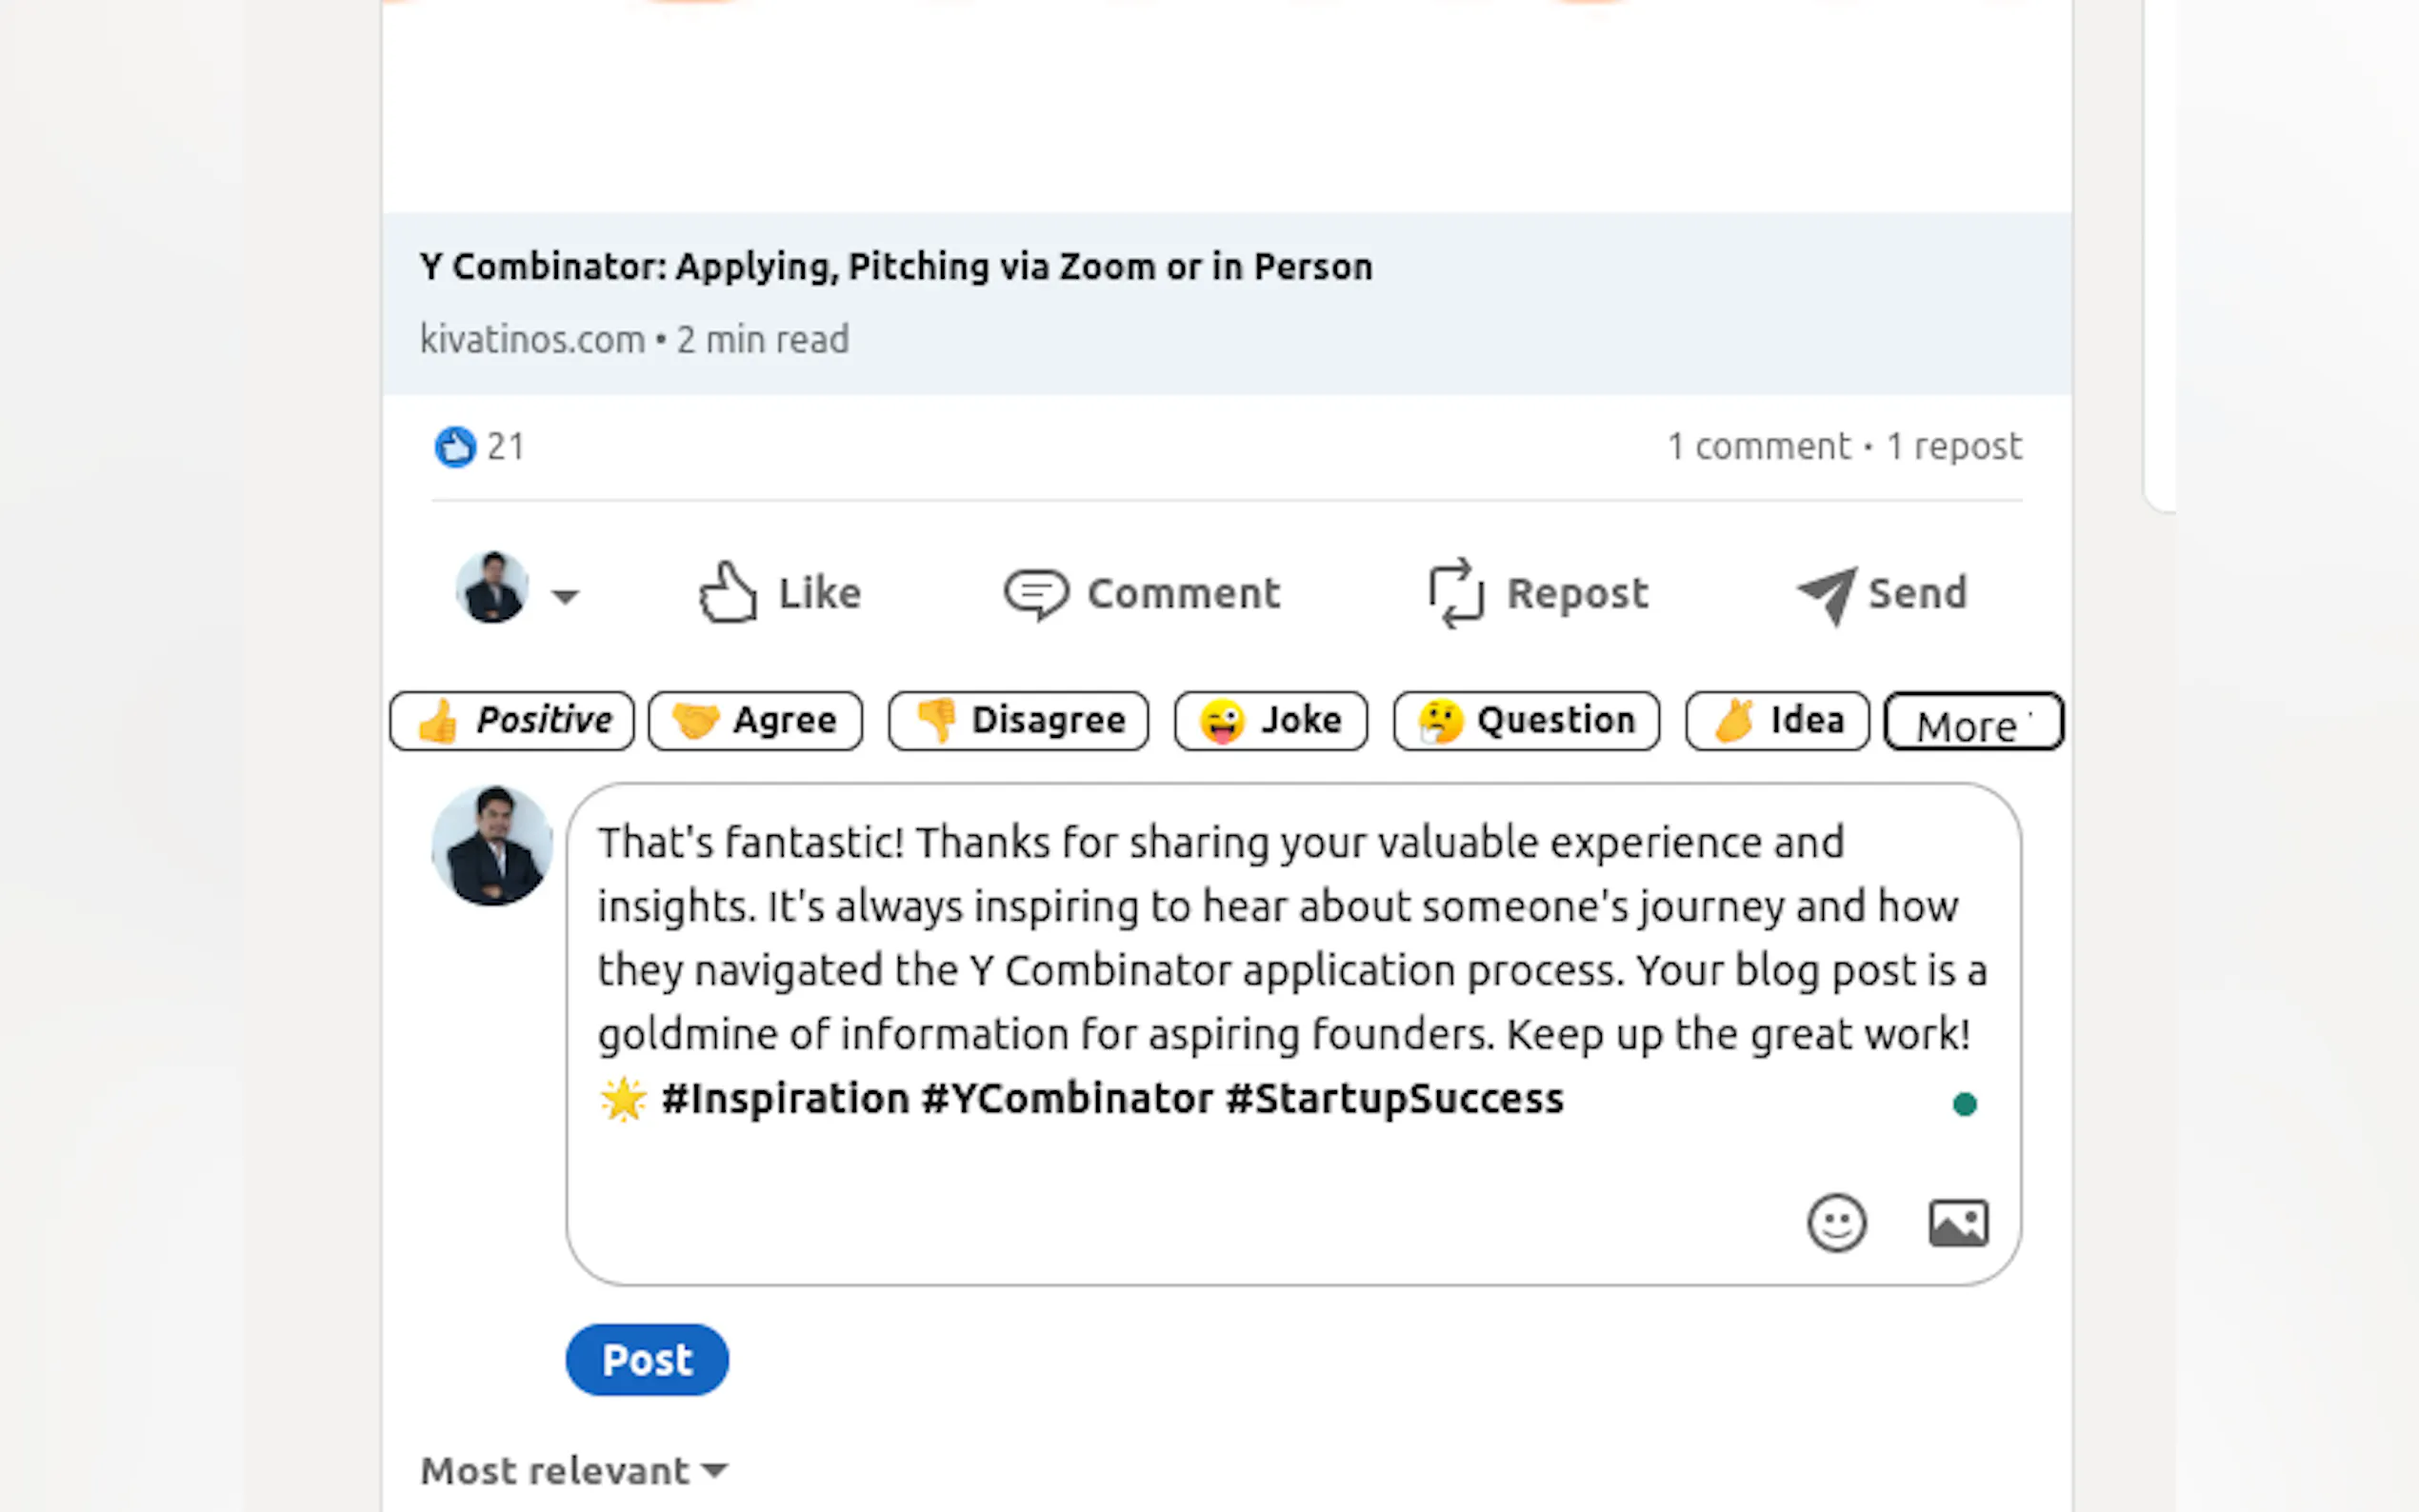Click the Comment speech bubble icon

pyautogui.click(x=1036, y=594)
